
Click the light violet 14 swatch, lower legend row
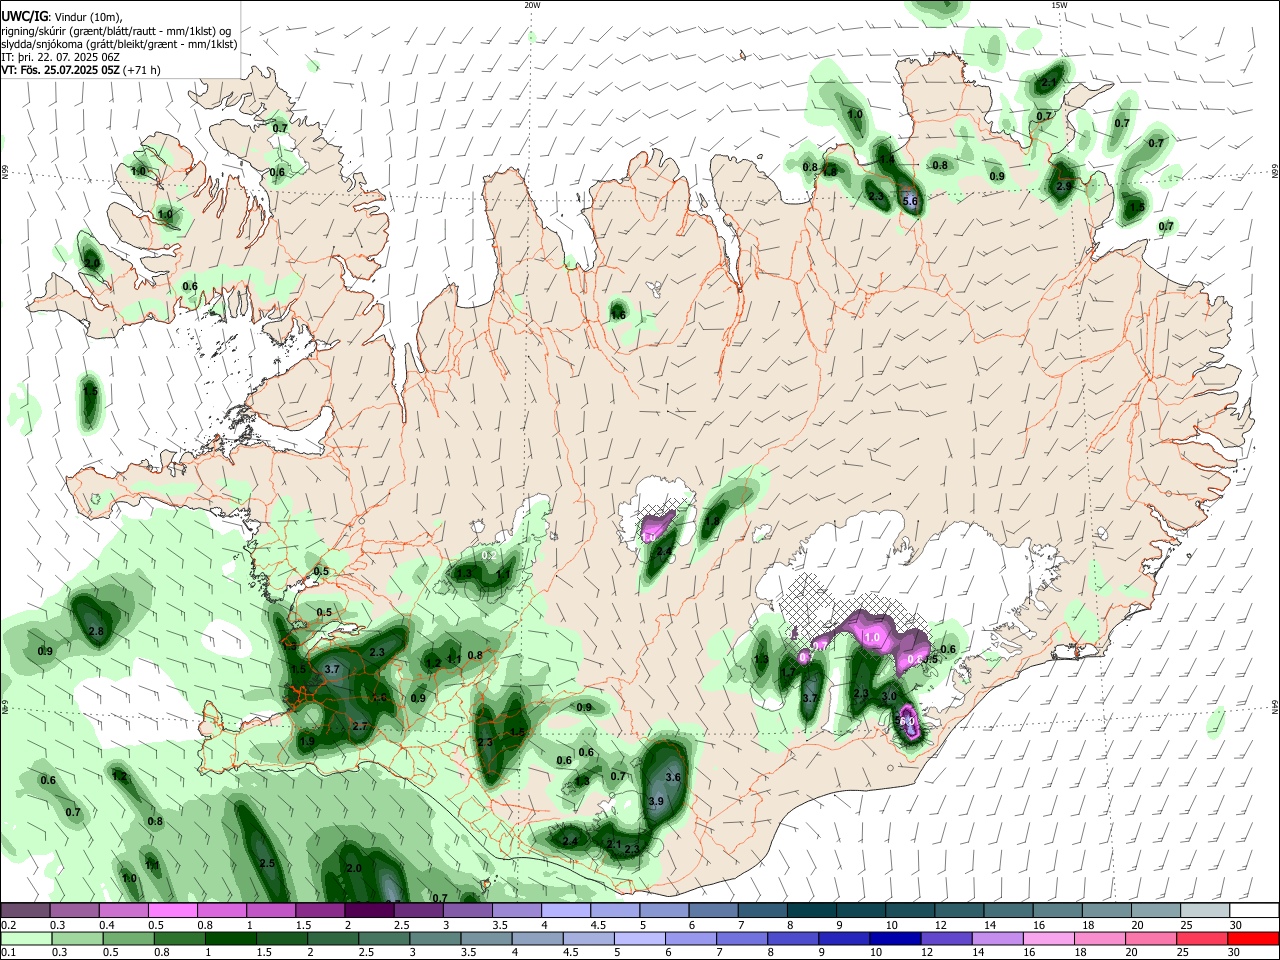[997, 938]
